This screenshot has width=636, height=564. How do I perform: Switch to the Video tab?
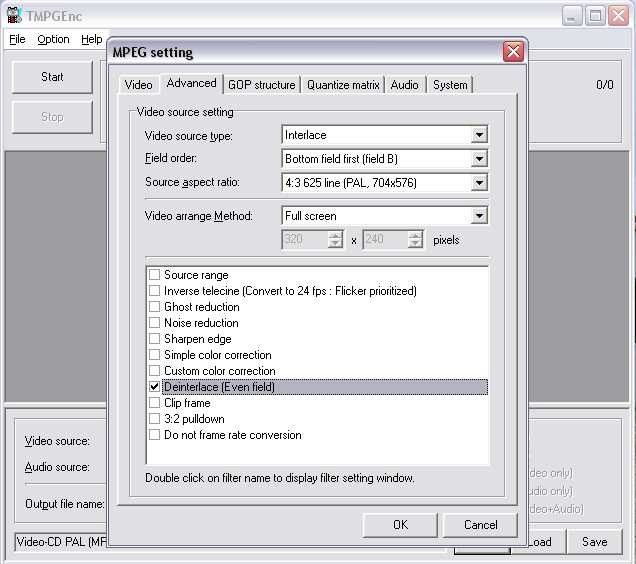point(138,85)
